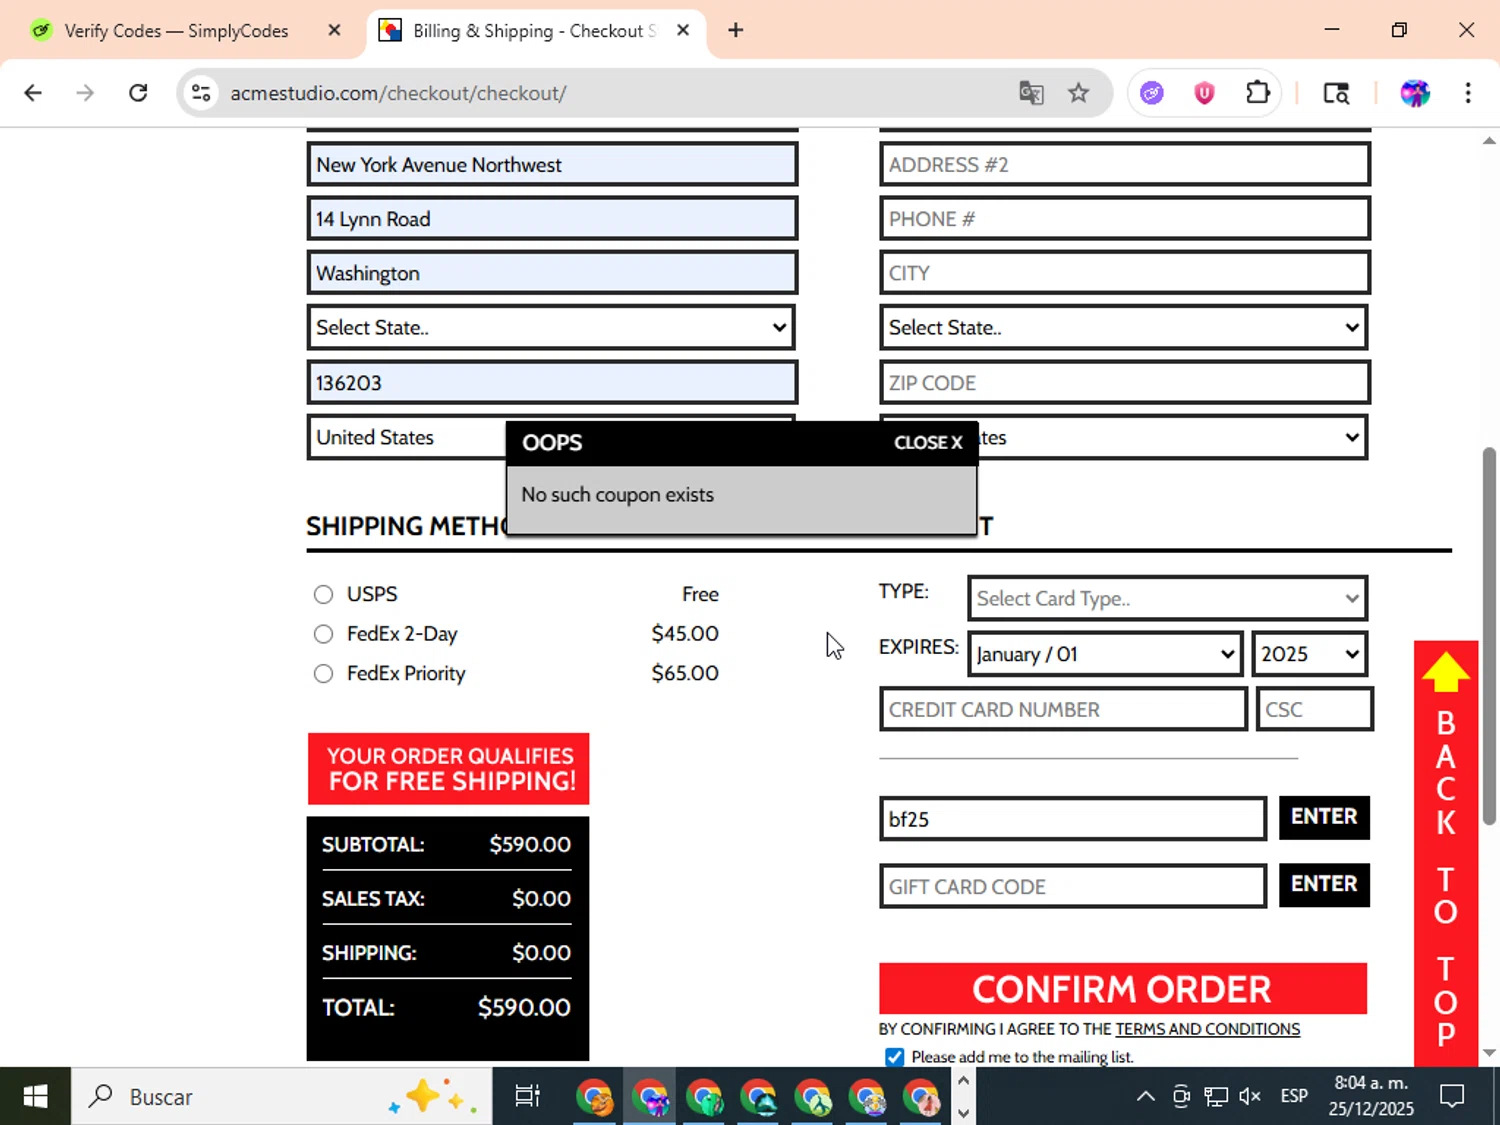Click the BACK TO TOP side button
Viewport: 1500px width, 1125px height.
(1446, 853)
